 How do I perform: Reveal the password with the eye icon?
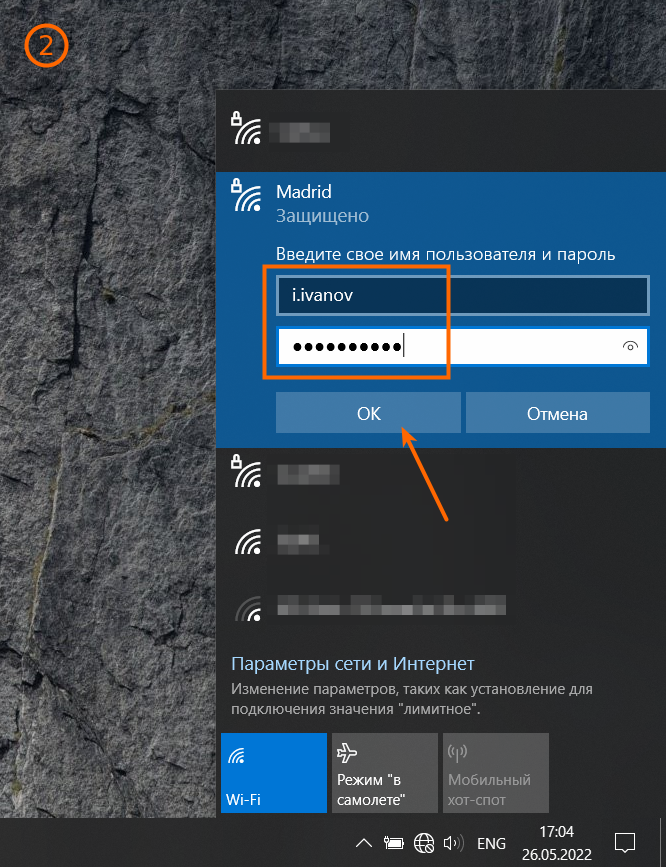click(630, 347)
